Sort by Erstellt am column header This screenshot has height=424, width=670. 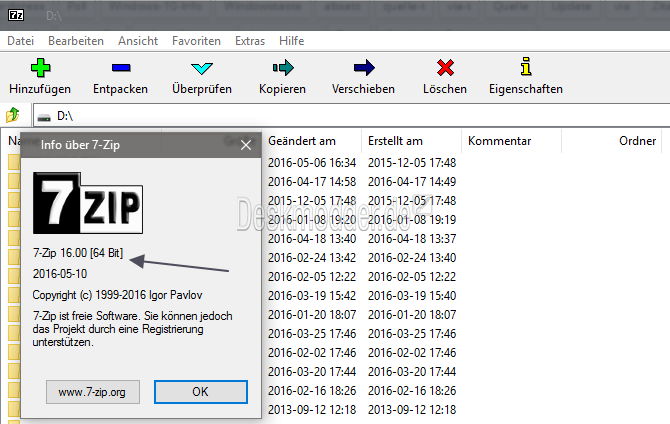pyautogui.click(x=395, y=141)
